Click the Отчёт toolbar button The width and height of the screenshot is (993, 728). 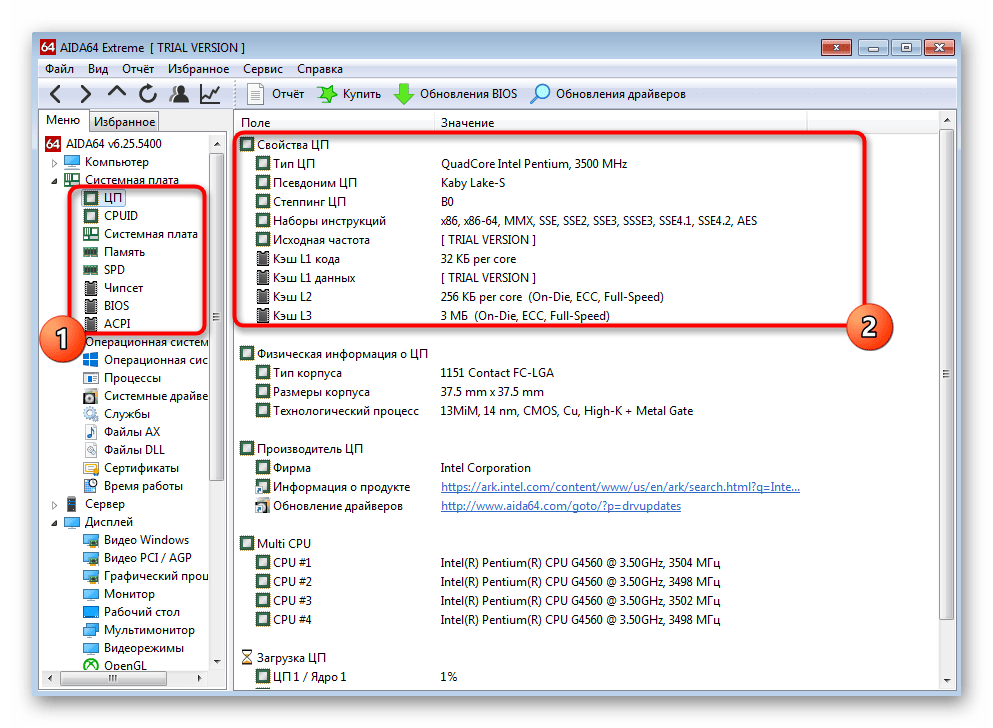pyautogui.click(x=276, y=94)
